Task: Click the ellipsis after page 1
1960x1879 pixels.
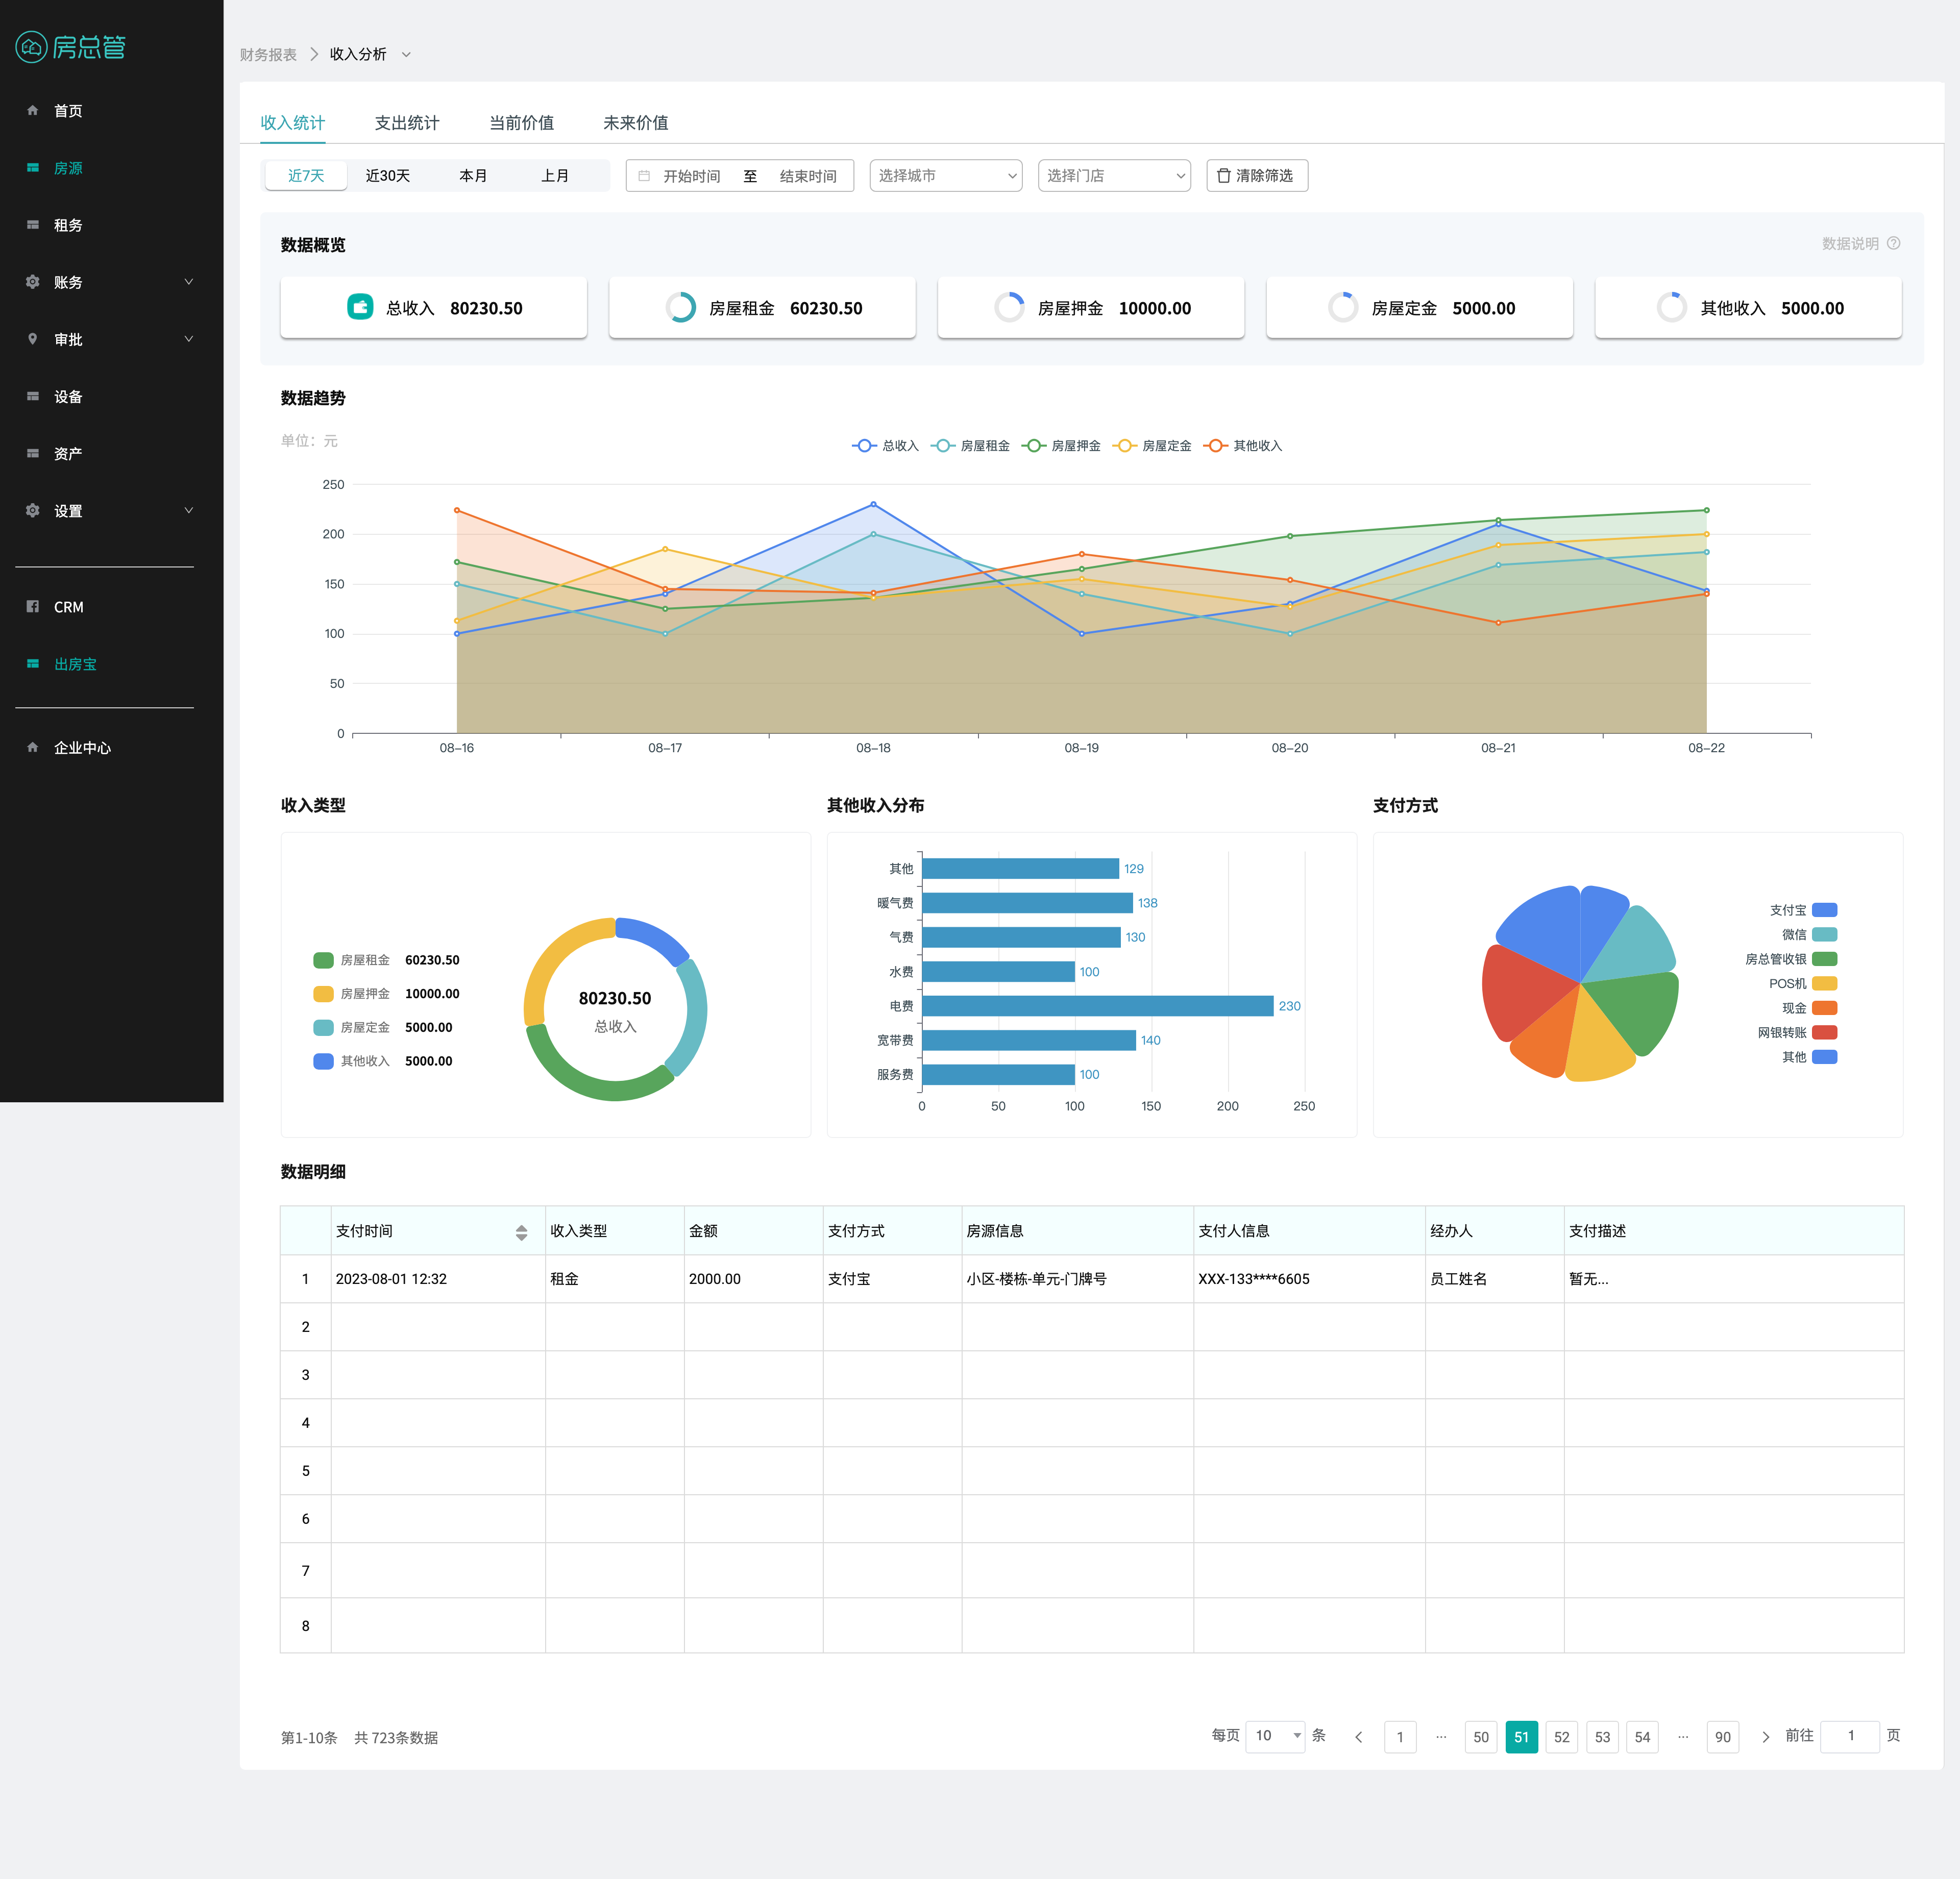Action: click(1440, 1737)
